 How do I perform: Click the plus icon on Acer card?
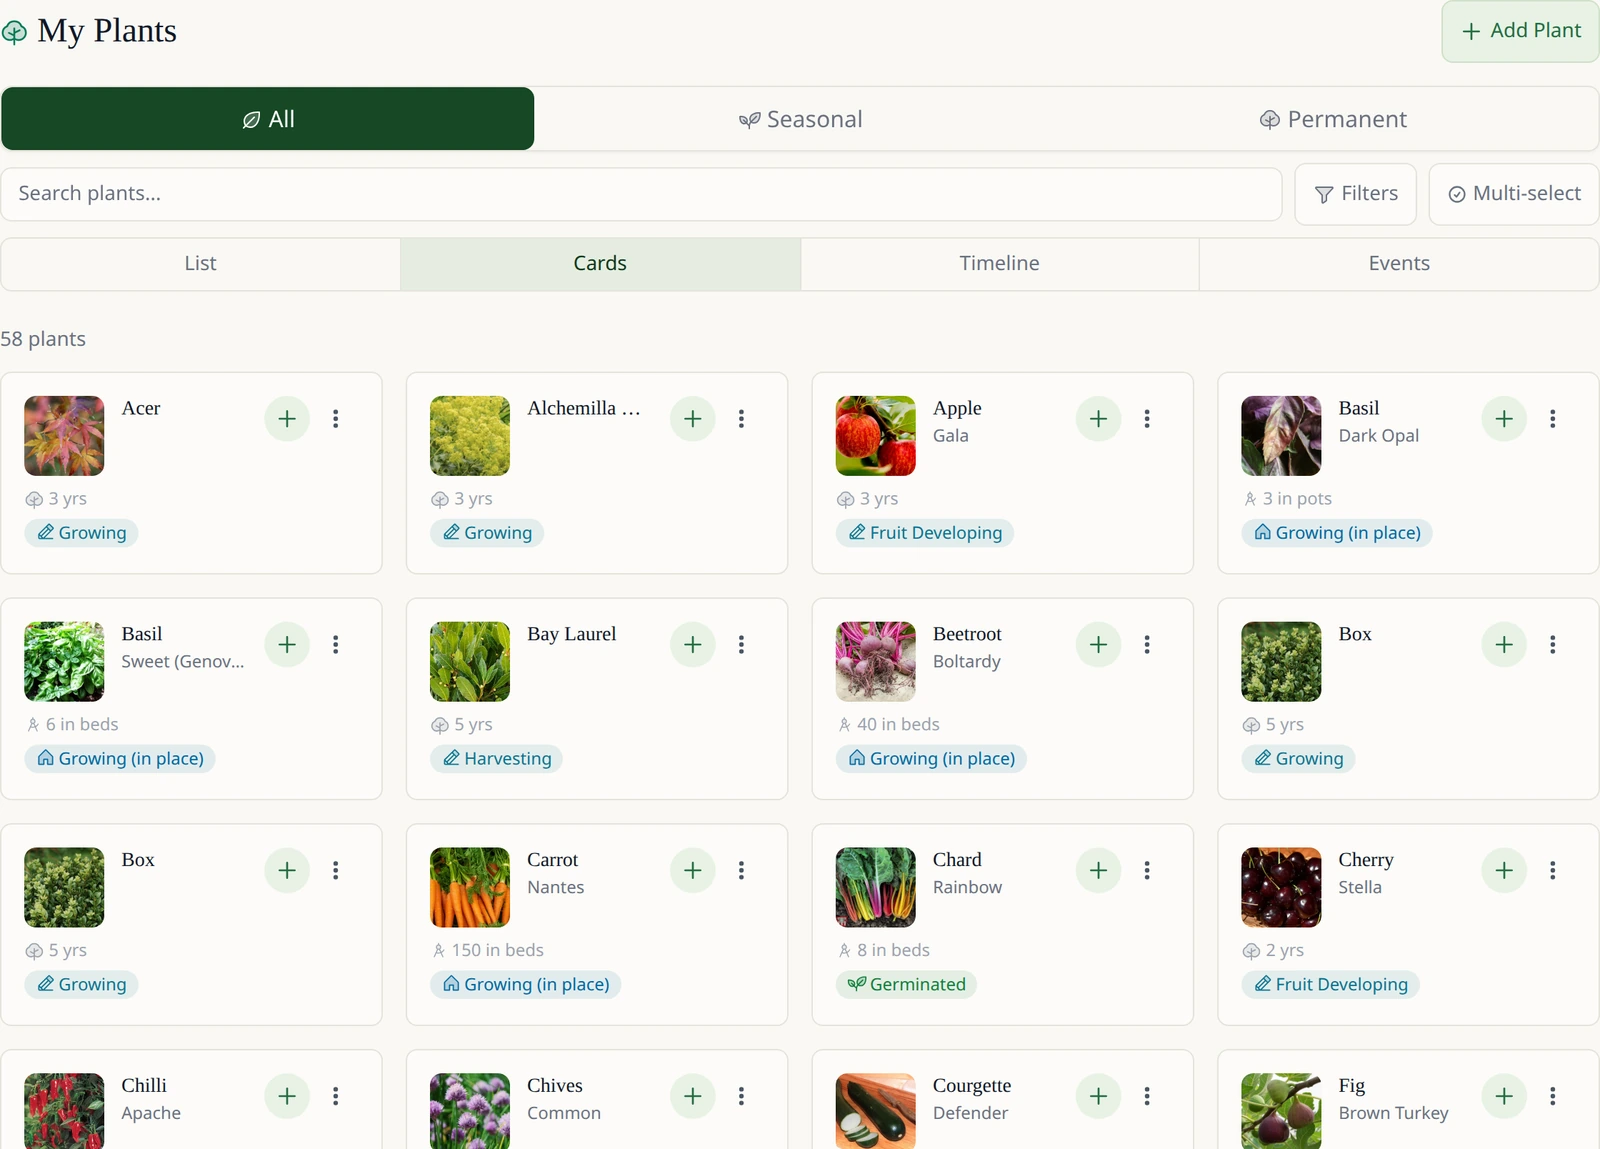pos(287,419)
